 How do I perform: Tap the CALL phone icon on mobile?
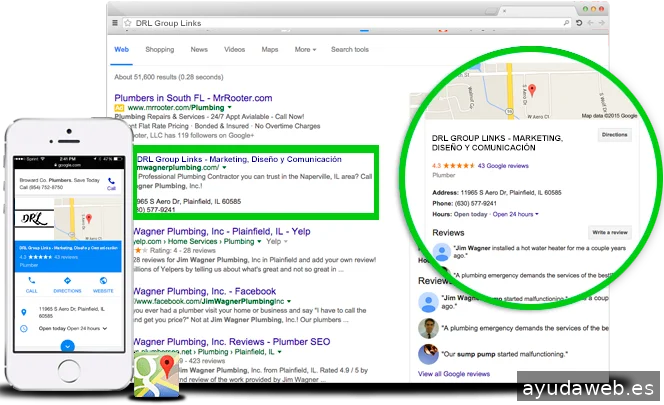coord(33,280)
